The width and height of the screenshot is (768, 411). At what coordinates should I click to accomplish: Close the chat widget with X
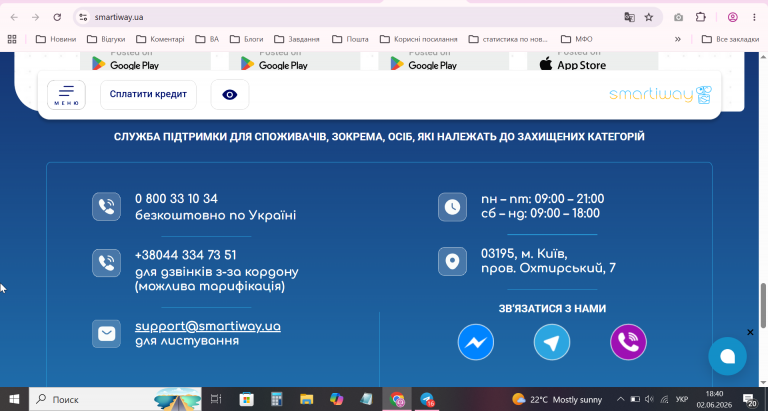click(x=750, y=332)
